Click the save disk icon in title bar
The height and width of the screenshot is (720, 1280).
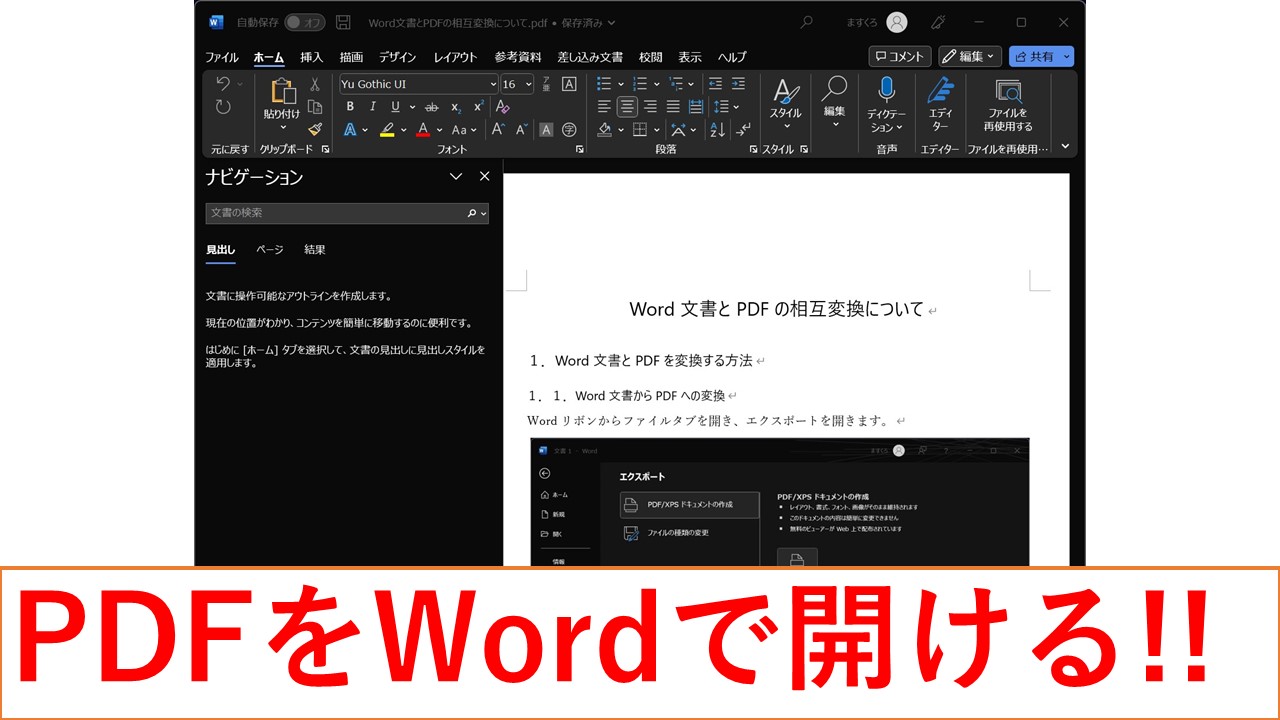(343, 22)
